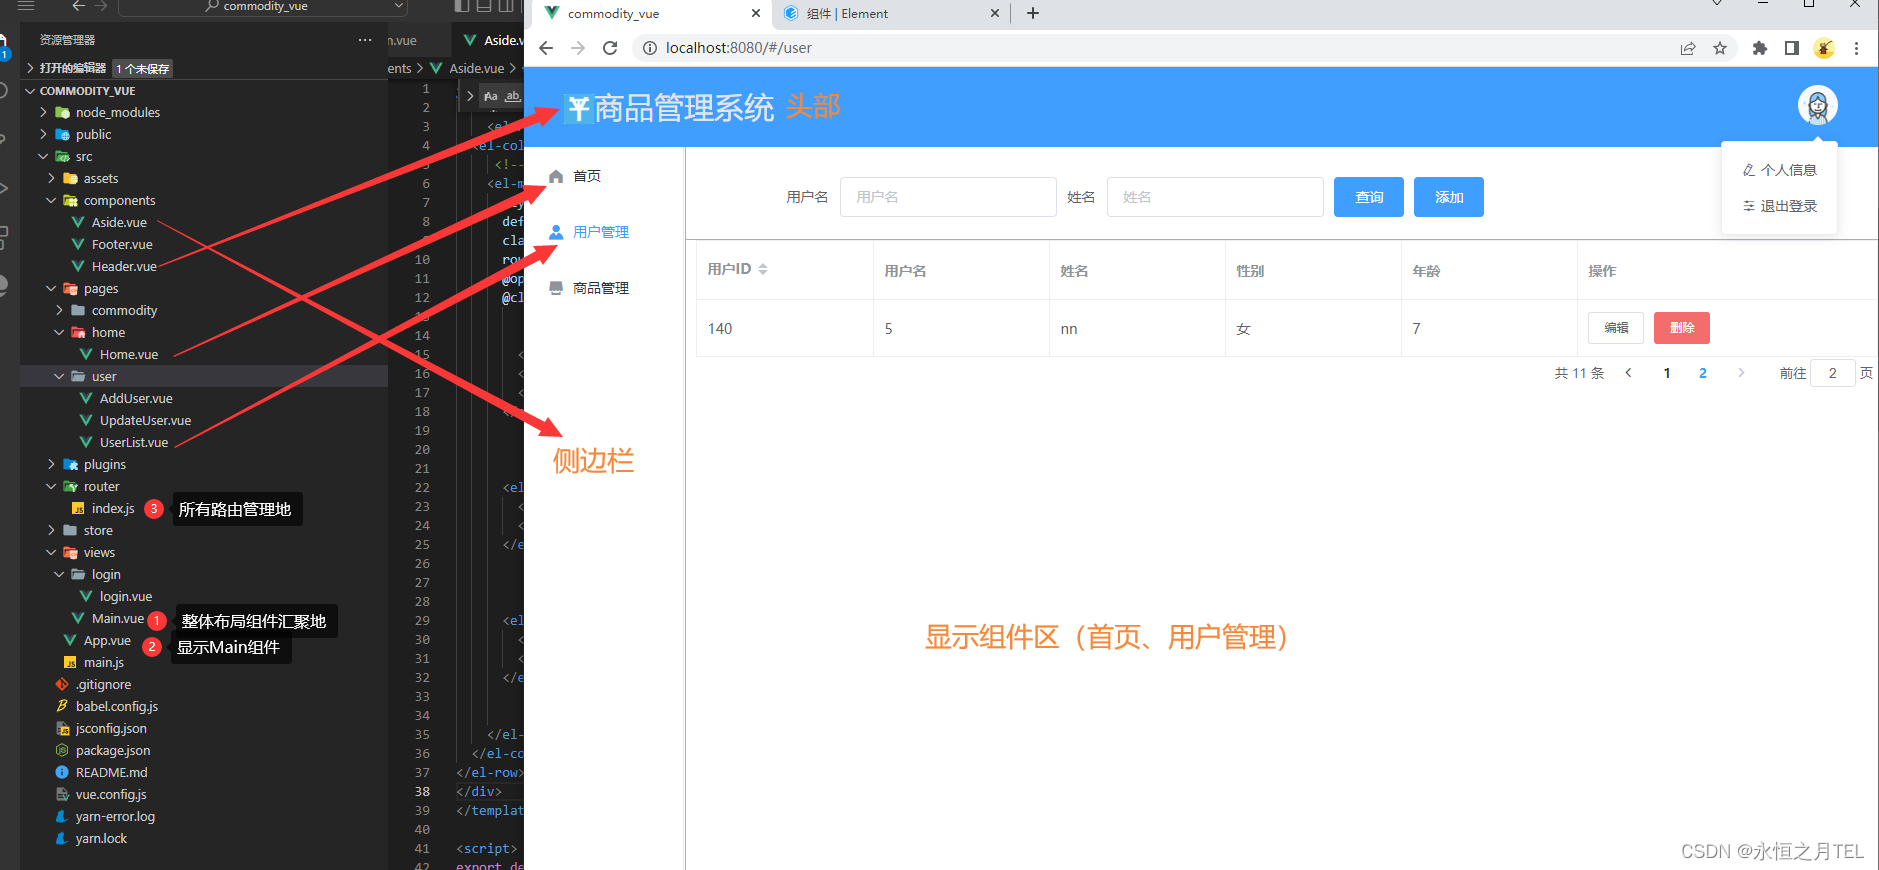
Task: Click VS Code back navigation arrow
Action: [x=79, y=6]
